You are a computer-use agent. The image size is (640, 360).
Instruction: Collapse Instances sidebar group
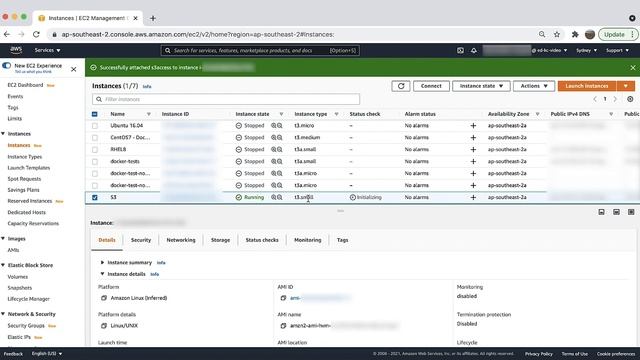3,134
